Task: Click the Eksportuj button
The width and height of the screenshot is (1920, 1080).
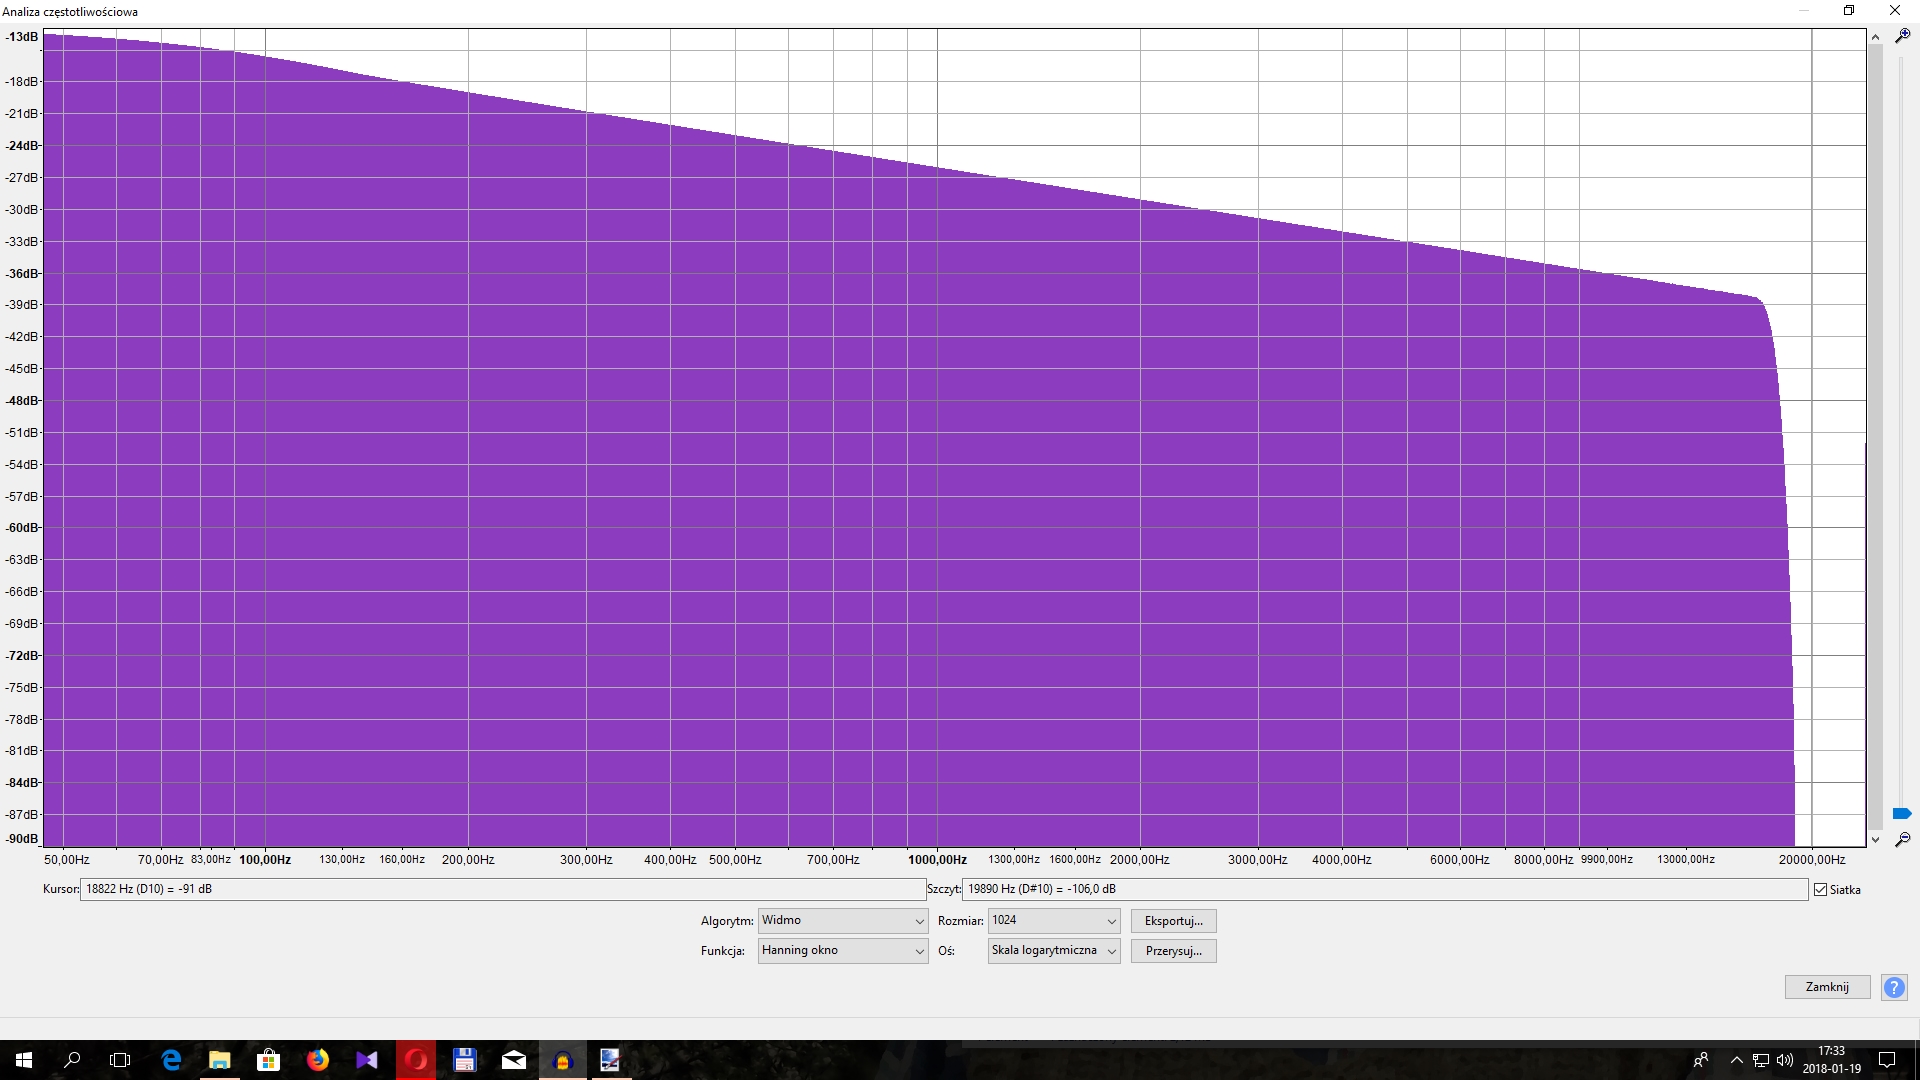Action: (x=1173, y=921)
